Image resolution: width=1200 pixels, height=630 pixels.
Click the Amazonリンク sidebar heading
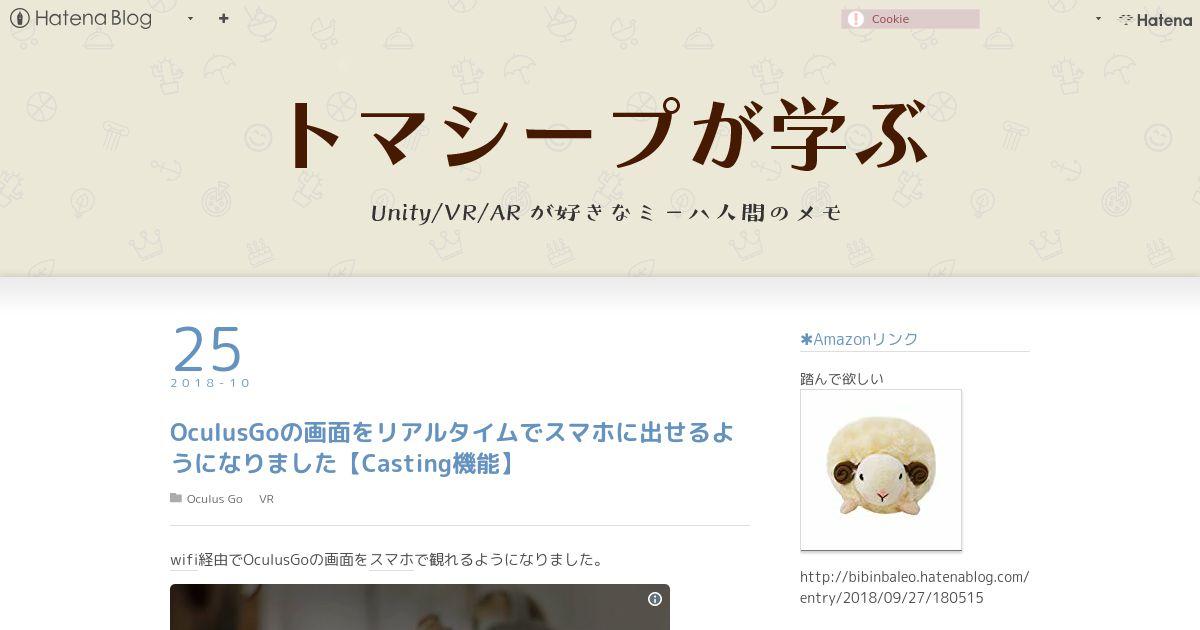pyautogui.click(x=859, y=339)
